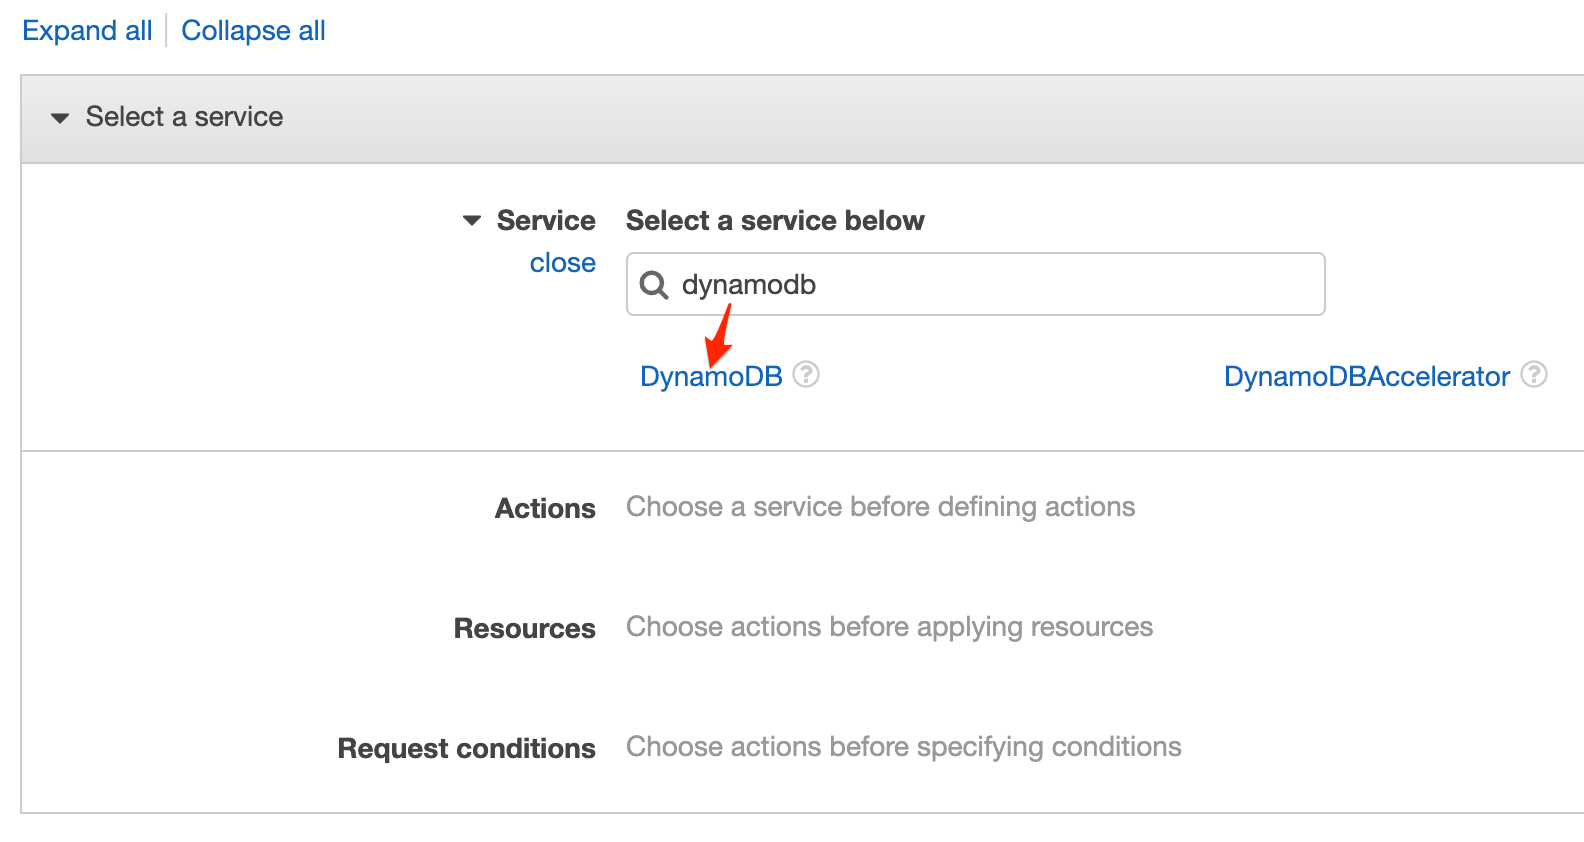The width and height of the screenshot is (1584, 842).
Task: Focus the service search field containing dynamodb
Action: pyautogui.click(x=976, y=284)
